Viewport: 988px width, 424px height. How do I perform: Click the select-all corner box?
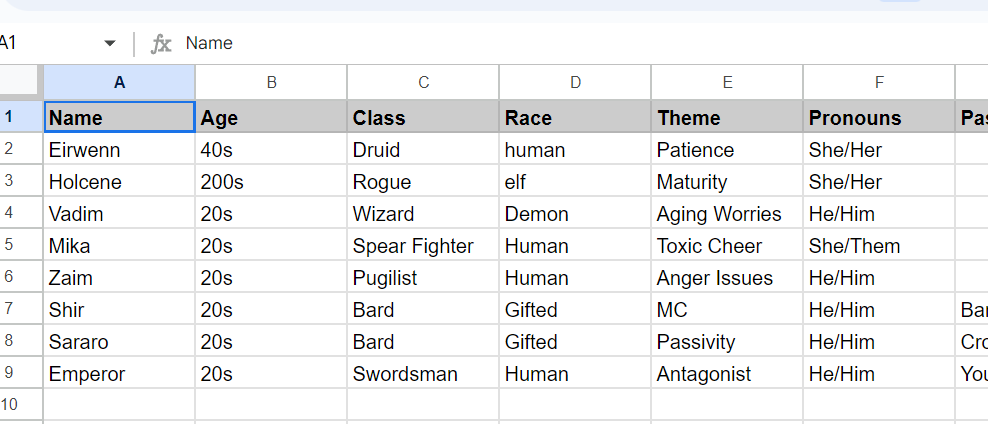click(x=20, y=82)
